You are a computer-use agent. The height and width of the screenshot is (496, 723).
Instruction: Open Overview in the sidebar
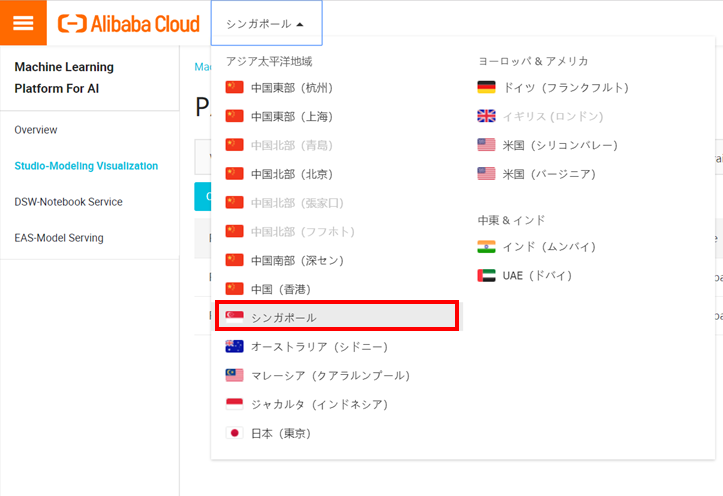click(36, 130)
